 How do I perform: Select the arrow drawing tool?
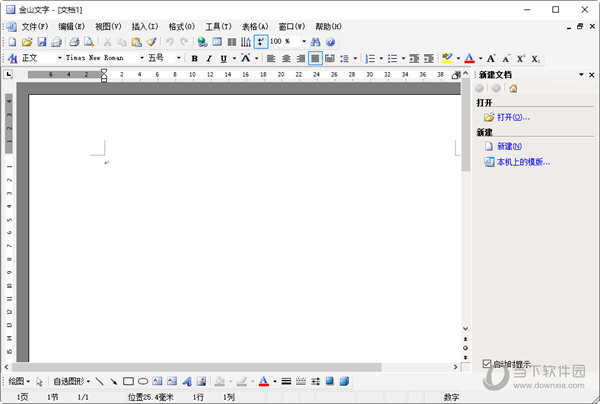click(114, 381)
